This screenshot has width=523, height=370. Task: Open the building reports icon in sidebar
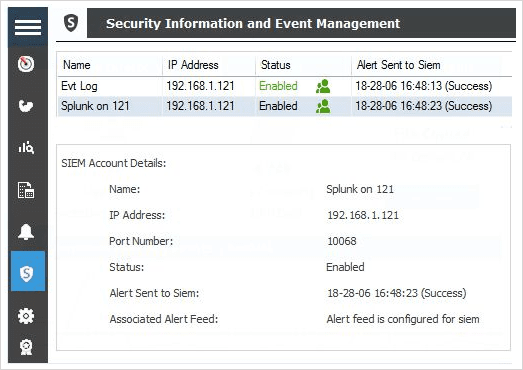point(26,190)
